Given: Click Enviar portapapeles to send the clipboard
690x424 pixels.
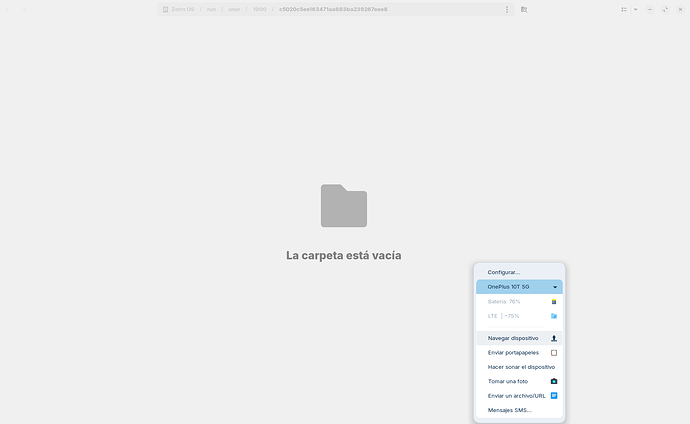Looking at the screenshot, I should [514, 353].
